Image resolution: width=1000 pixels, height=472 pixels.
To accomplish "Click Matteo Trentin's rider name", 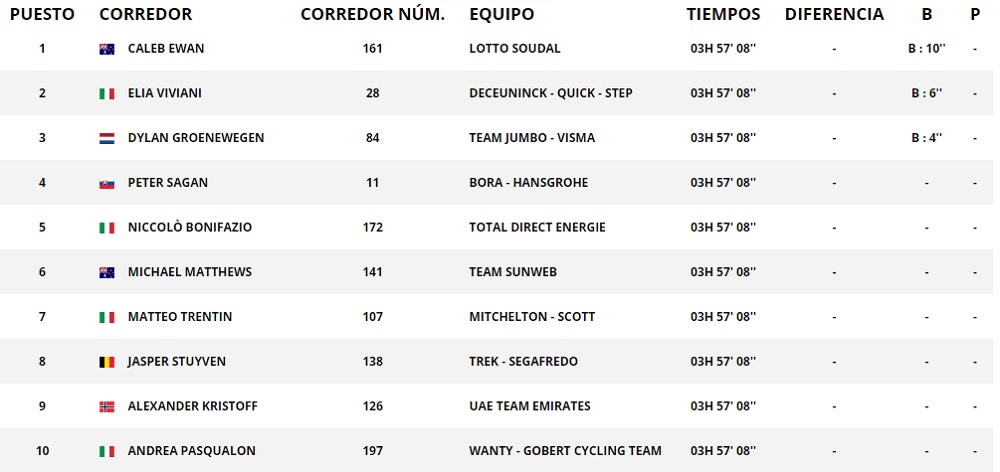I will 180,317.
